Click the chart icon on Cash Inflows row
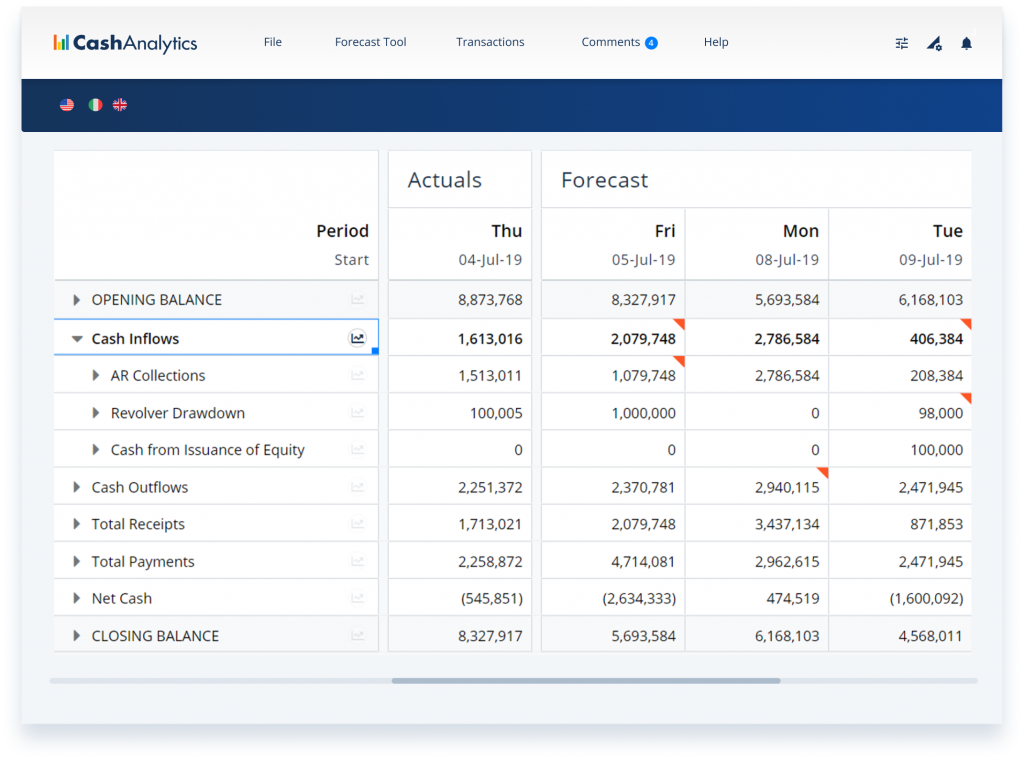1024x760 pixels. point(357,338)
